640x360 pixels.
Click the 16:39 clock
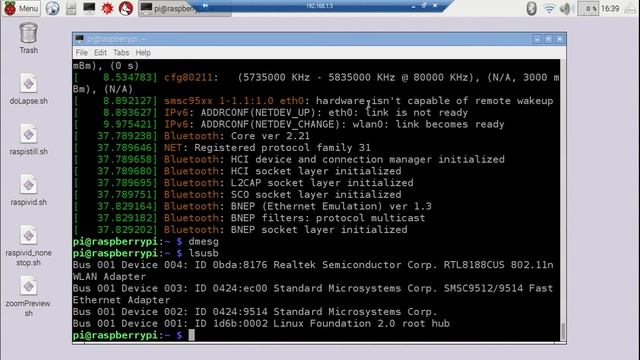tap(610, 9)
